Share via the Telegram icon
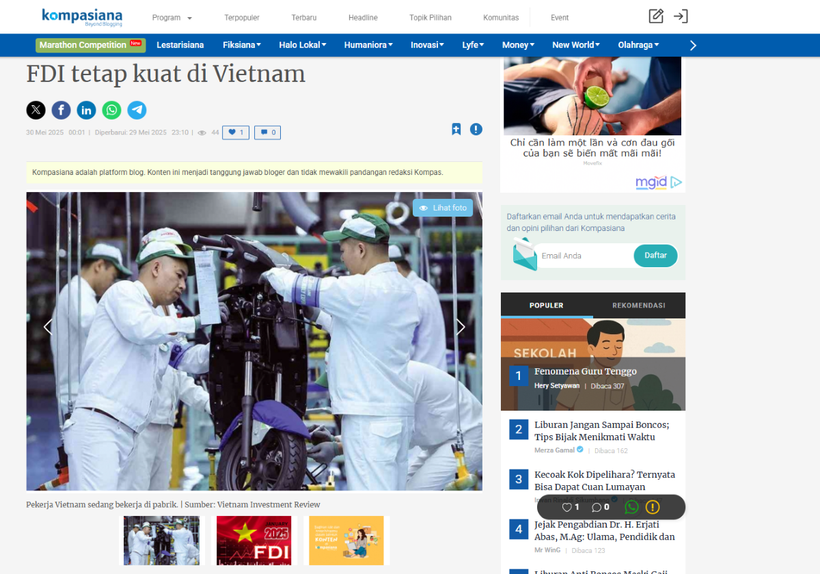 137,110
